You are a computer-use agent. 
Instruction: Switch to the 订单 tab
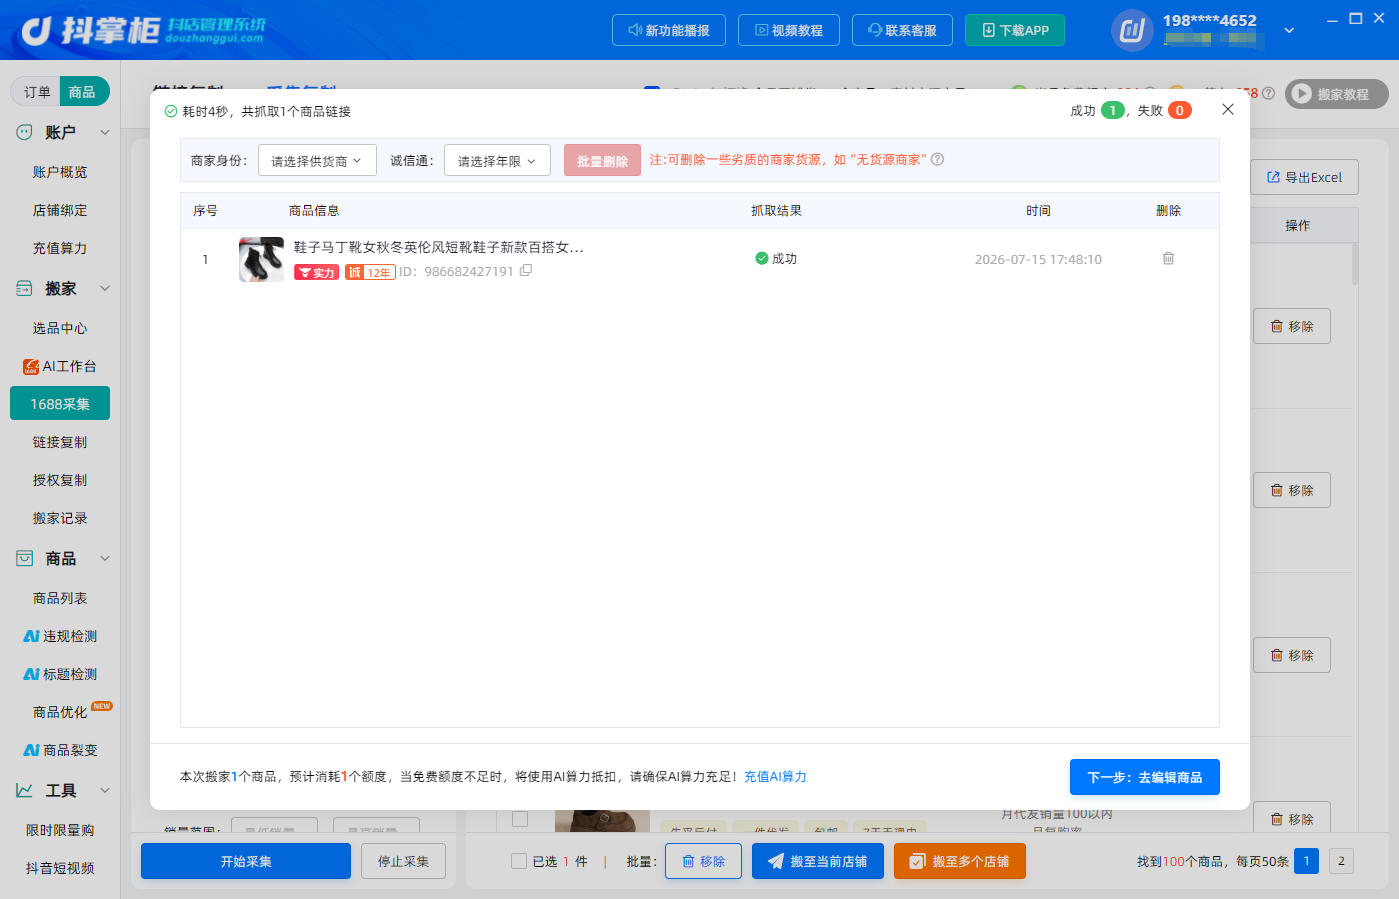pos(37,92)
